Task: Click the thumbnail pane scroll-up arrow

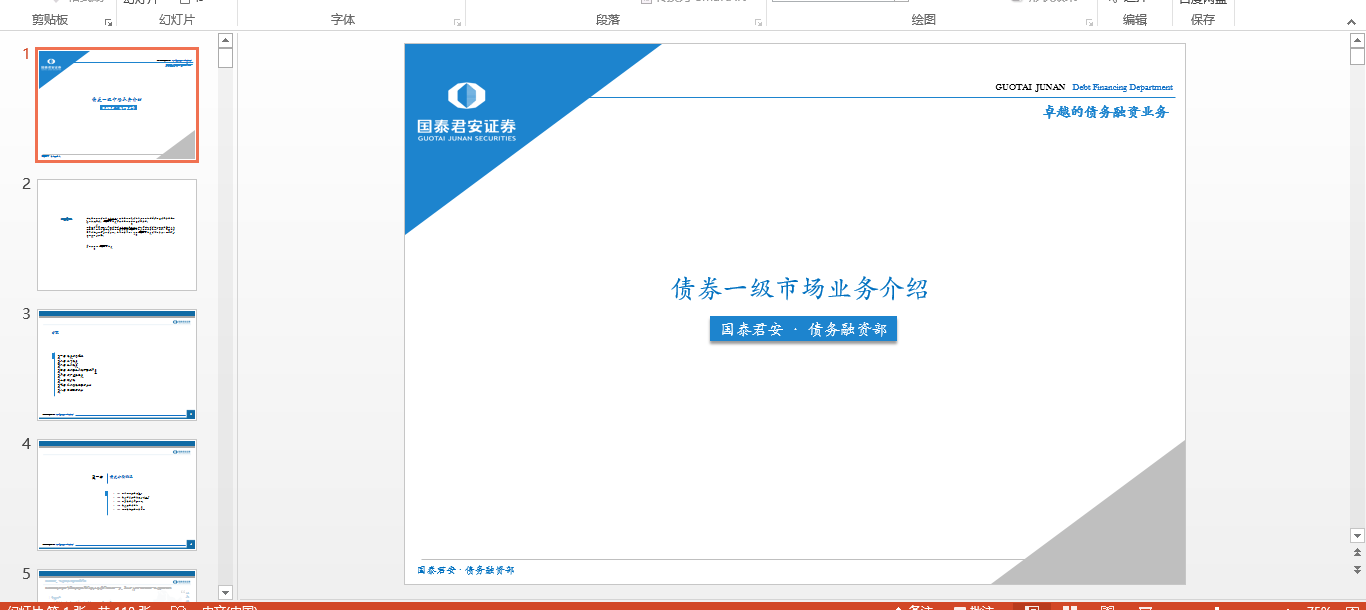Action: coord(225,40)
